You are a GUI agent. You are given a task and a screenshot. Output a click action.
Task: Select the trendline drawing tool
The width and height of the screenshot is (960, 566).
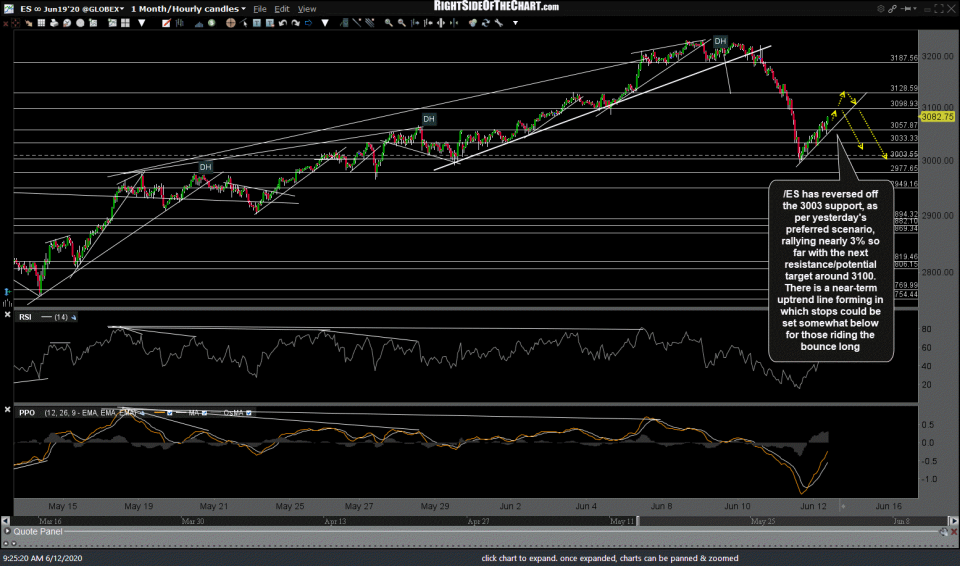click(x=356, y=23)
